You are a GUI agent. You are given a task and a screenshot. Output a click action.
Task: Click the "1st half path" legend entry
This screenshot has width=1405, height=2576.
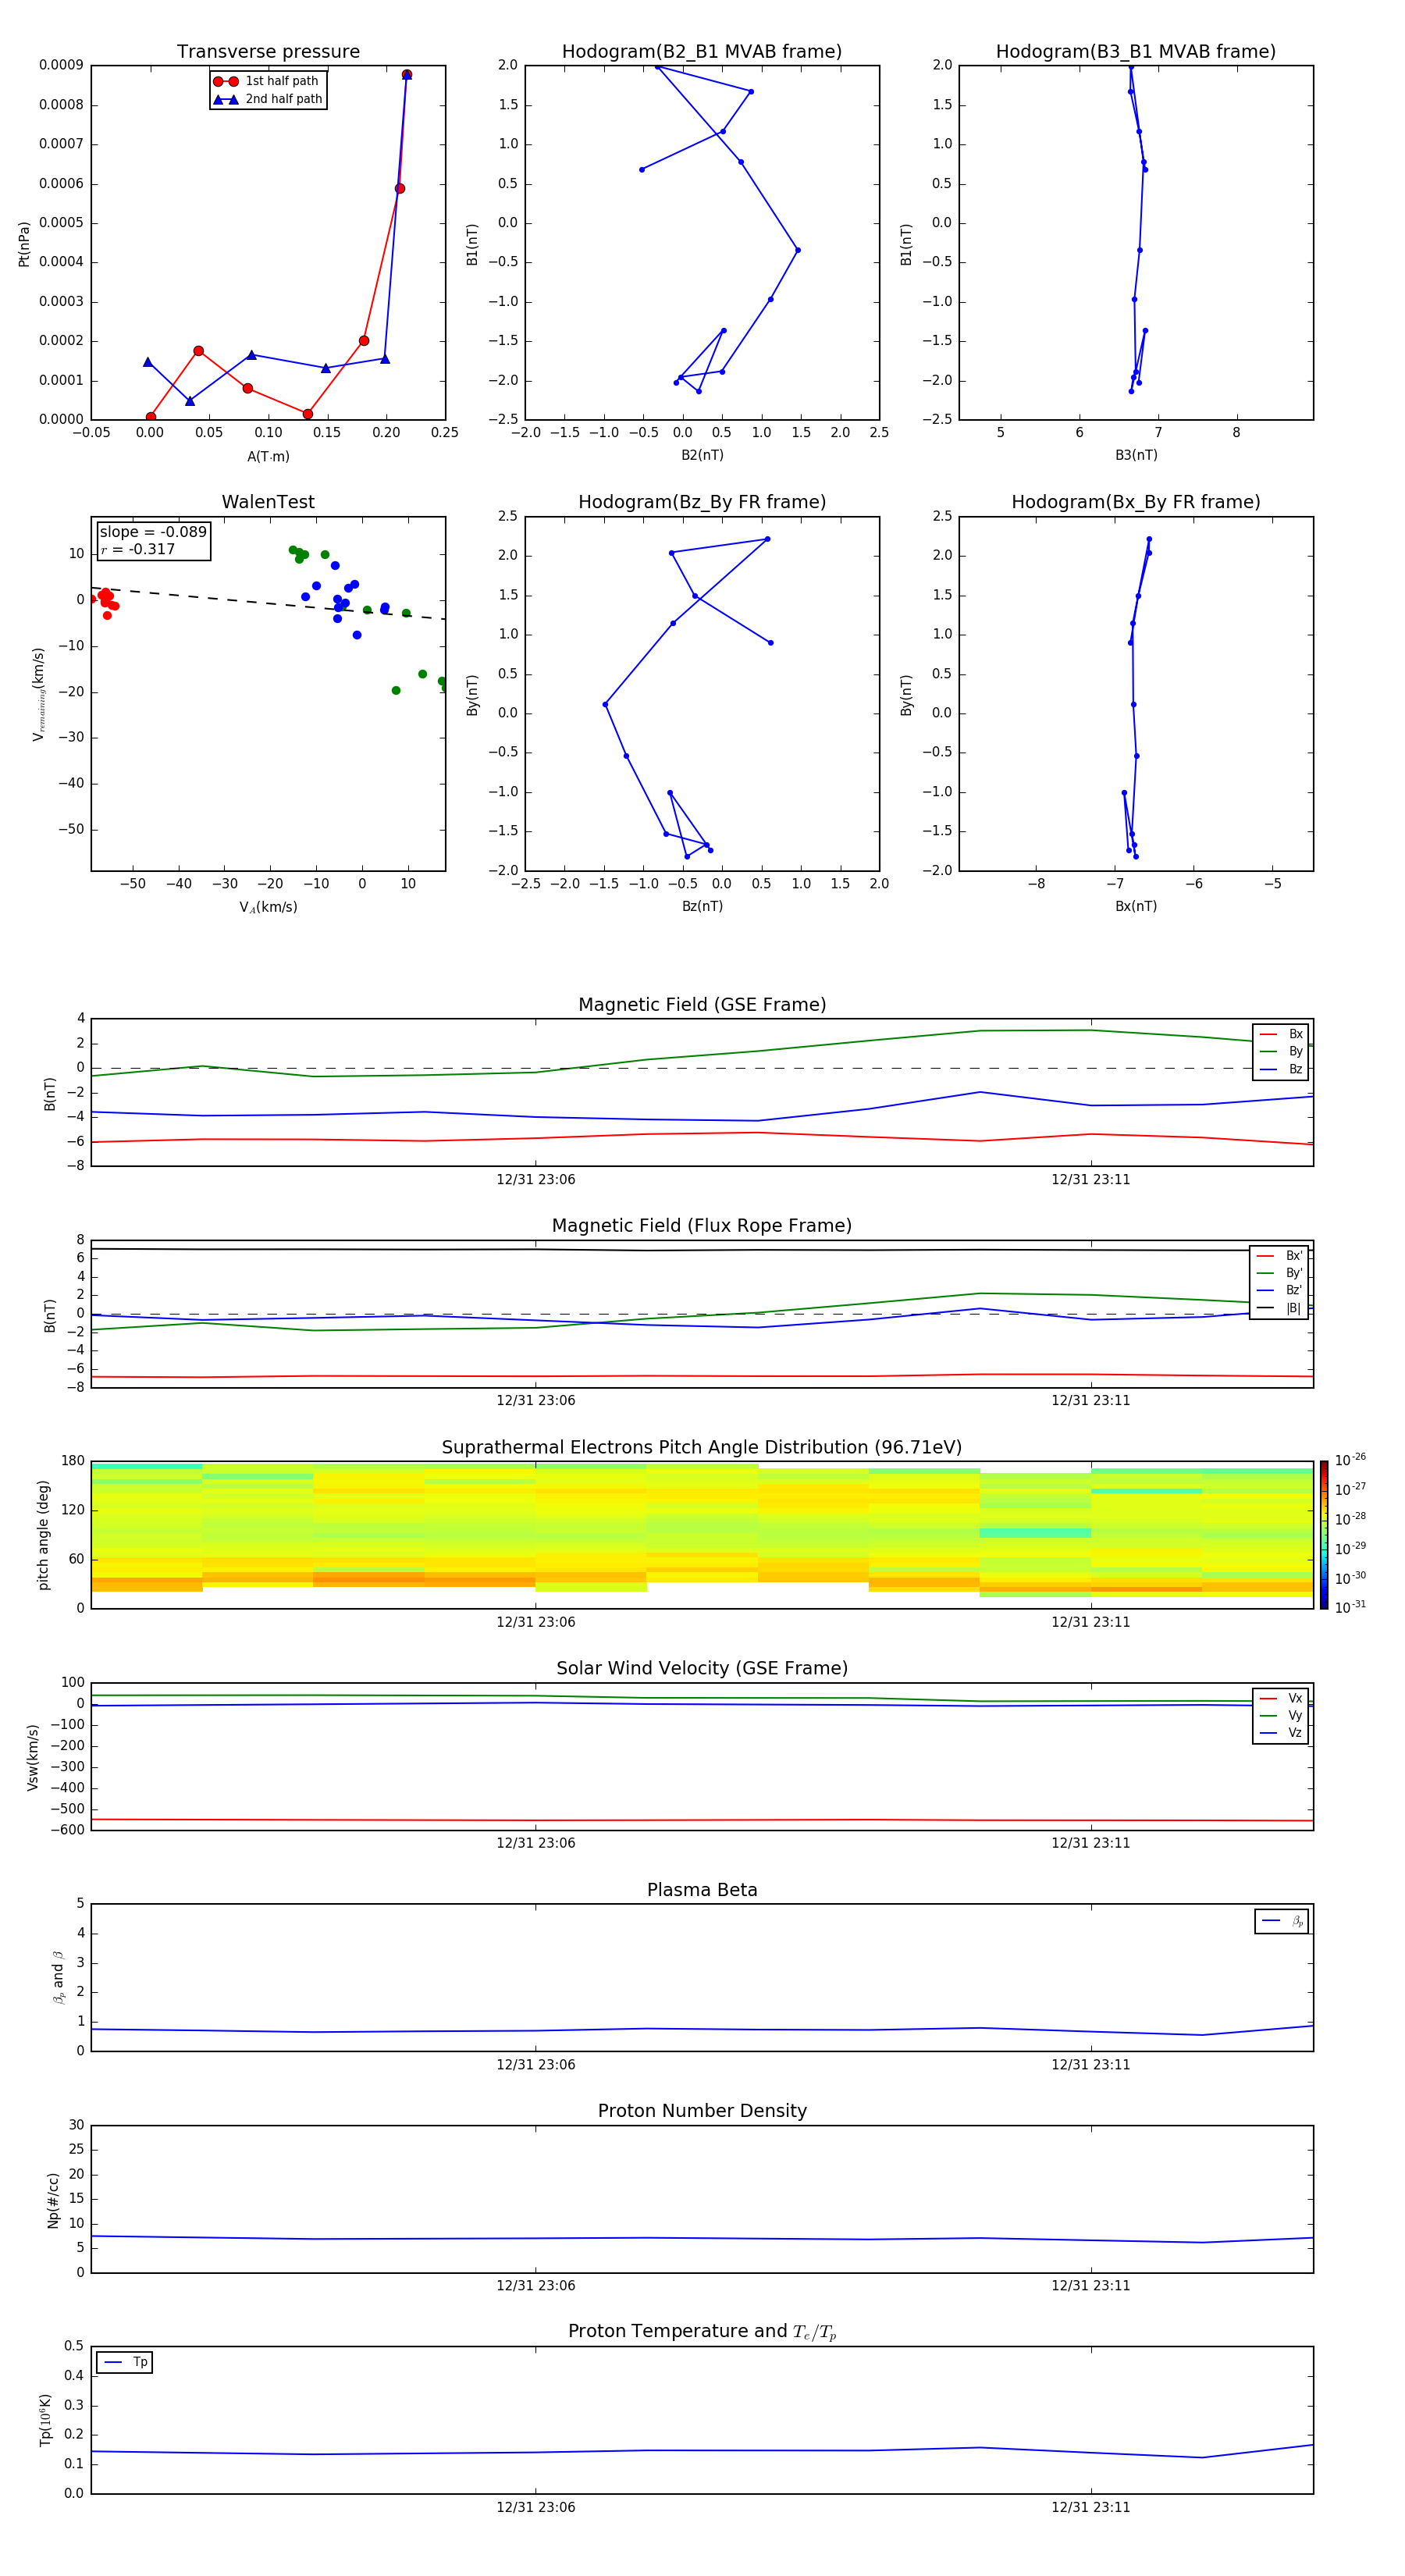click(x=266, y=81)
